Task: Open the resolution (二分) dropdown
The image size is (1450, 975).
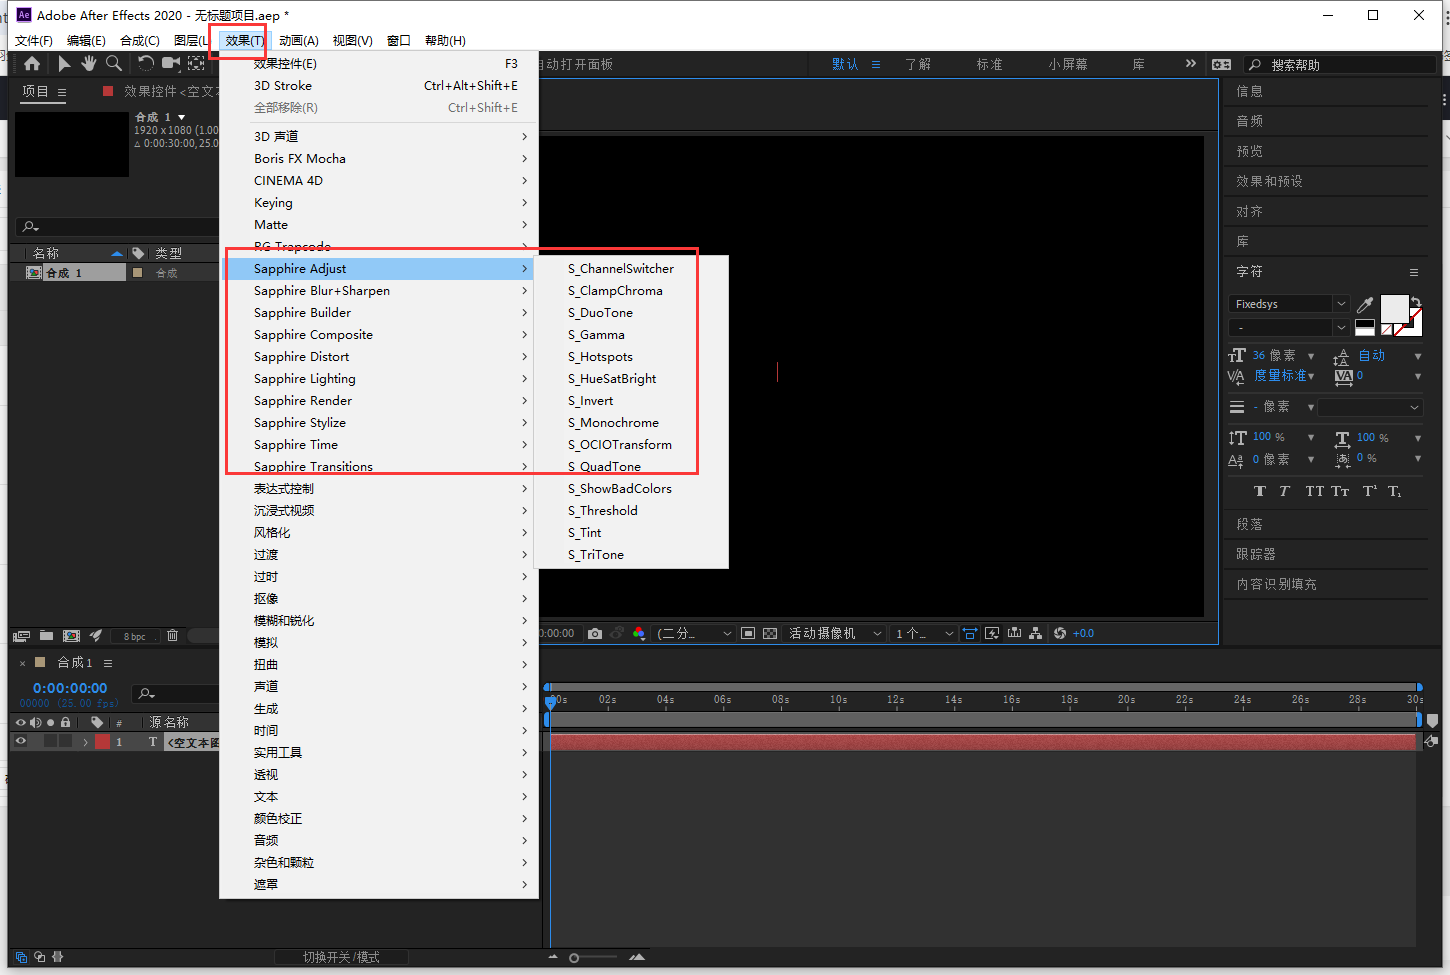Action: tap(695, 633)
